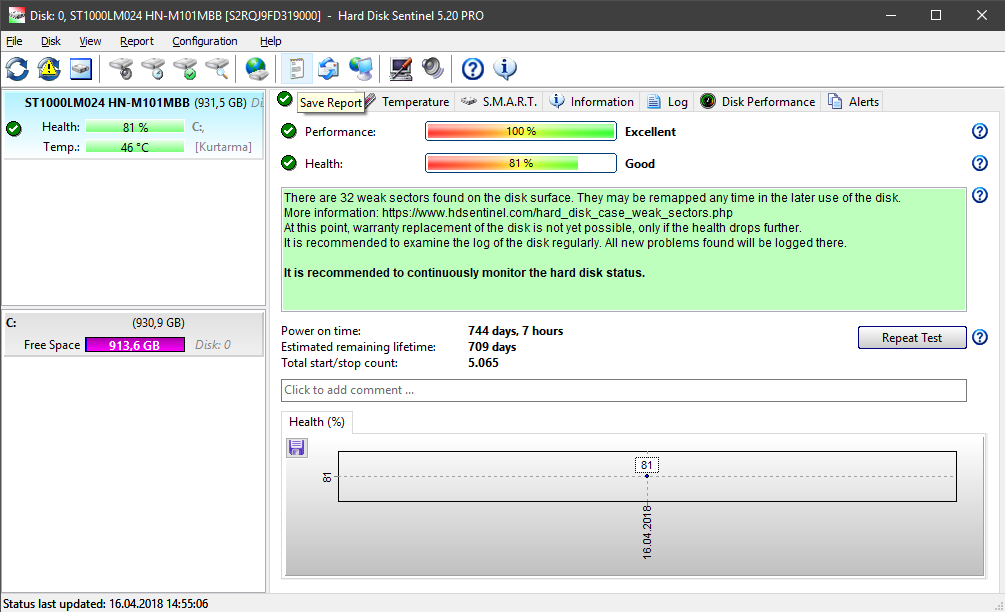Click the 81 data point on health graph

tap(647, 476)
